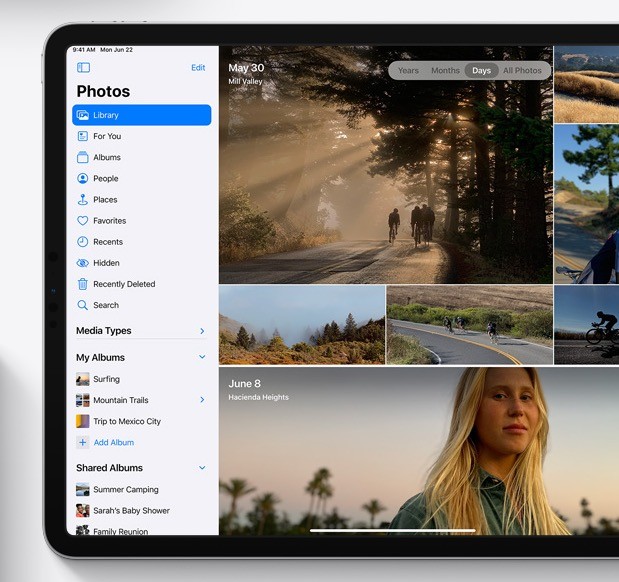
Task: Select the Hidden label
Action: [106, 263]
